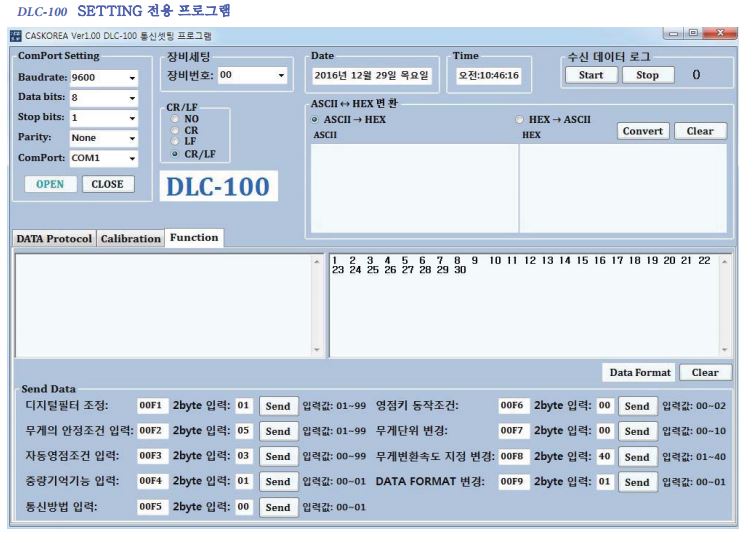754x543 pixels.
Task: Stop the receive data log
Action: 648,75
